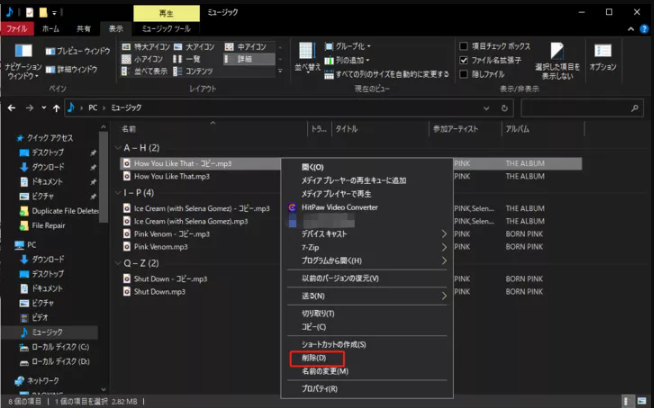Switch to the ミュージック ツール tab
Image resolution: width=654 pixels, height=408 pixels.
[166, 28]
